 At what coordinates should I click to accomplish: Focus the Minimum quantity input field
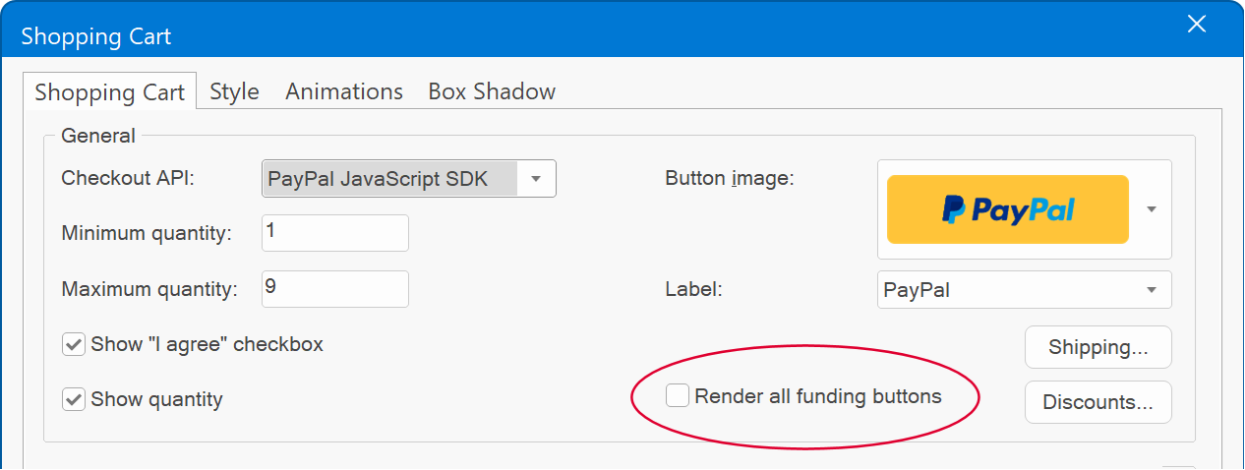pyautogui.click(x=335, y=233)
